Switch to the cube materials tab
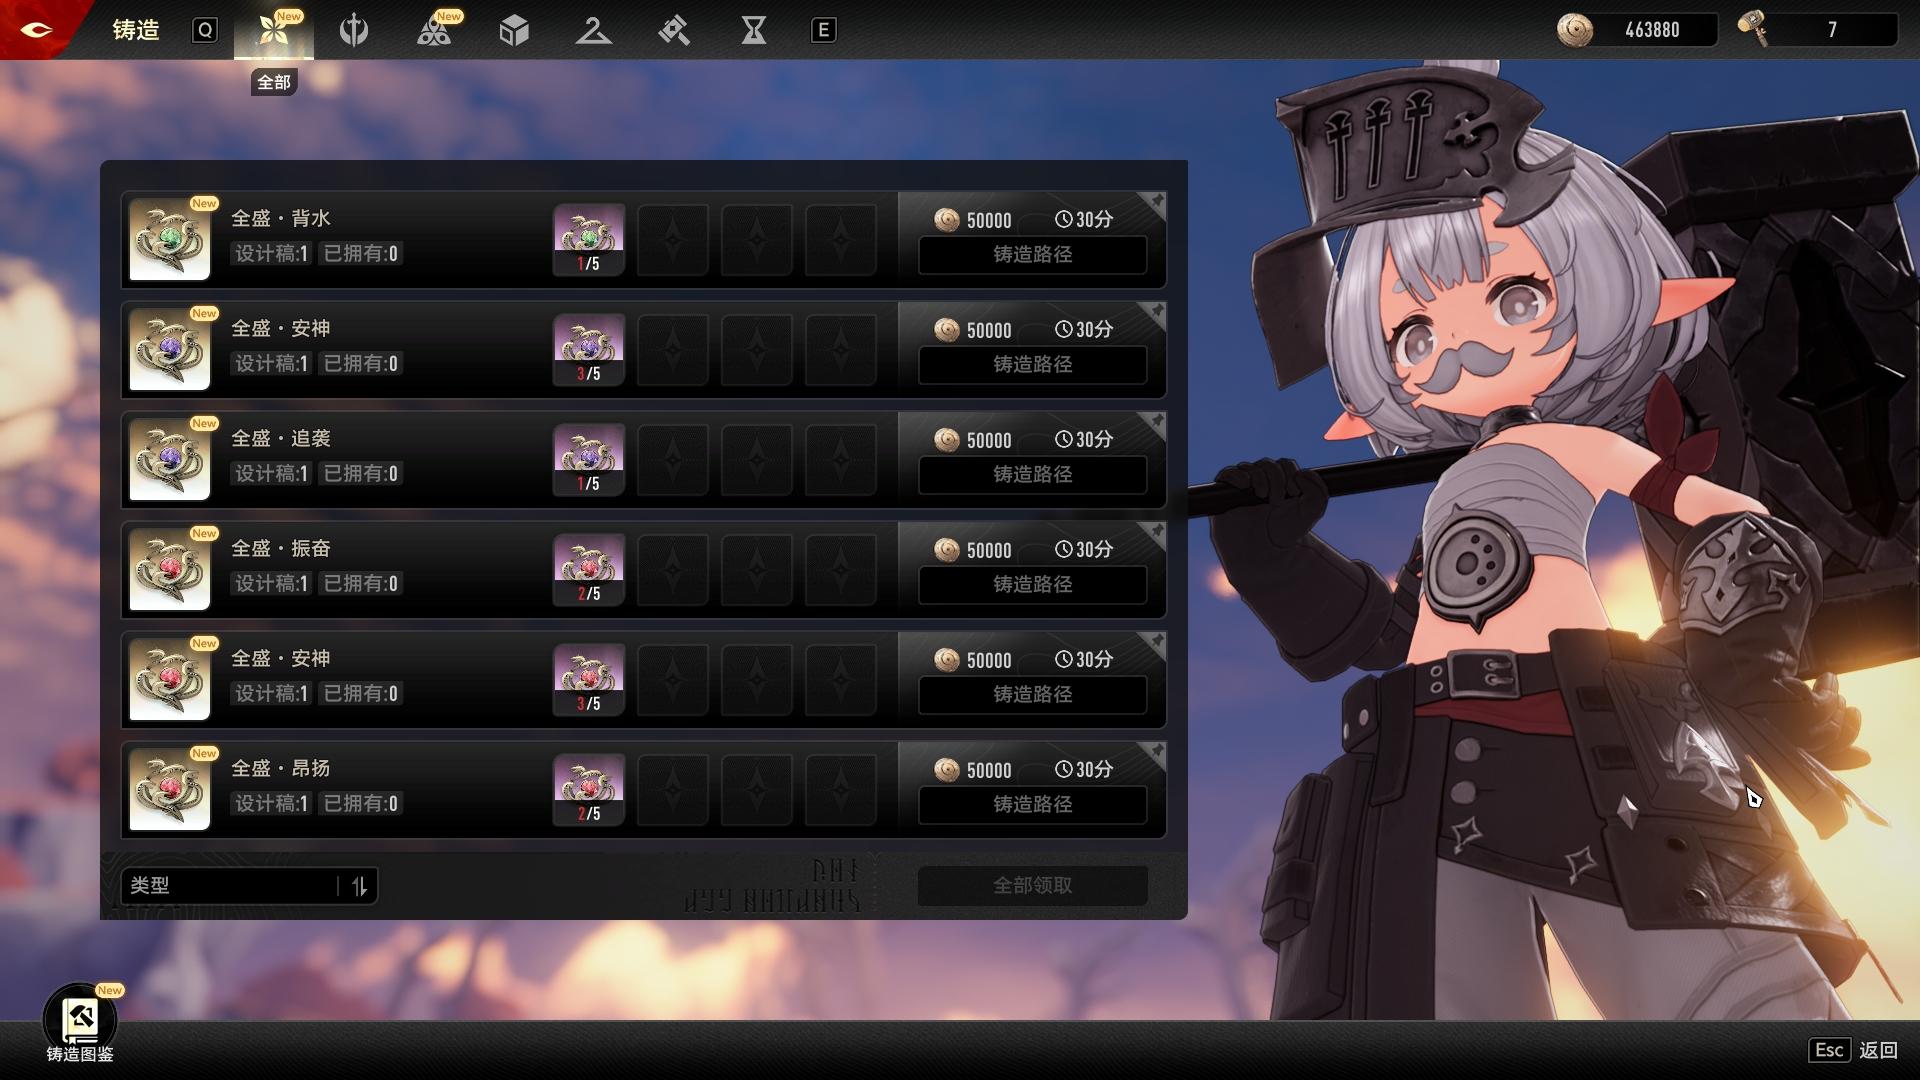Image resolution: width=1920 pixels, height=1080 pixels. click(514, 30)
